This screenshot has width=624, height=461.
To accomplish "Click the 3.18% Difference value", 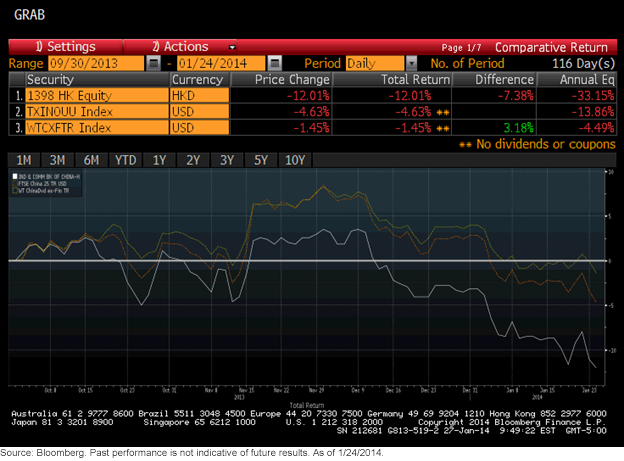I will (x=518, y=127).
